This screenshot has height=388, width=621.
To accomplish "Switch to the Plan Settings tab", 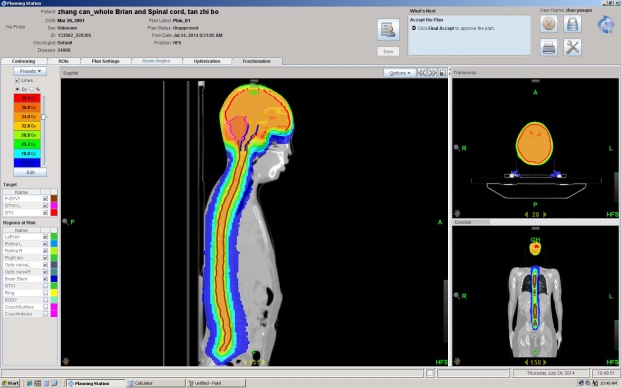I will point(105,61).
